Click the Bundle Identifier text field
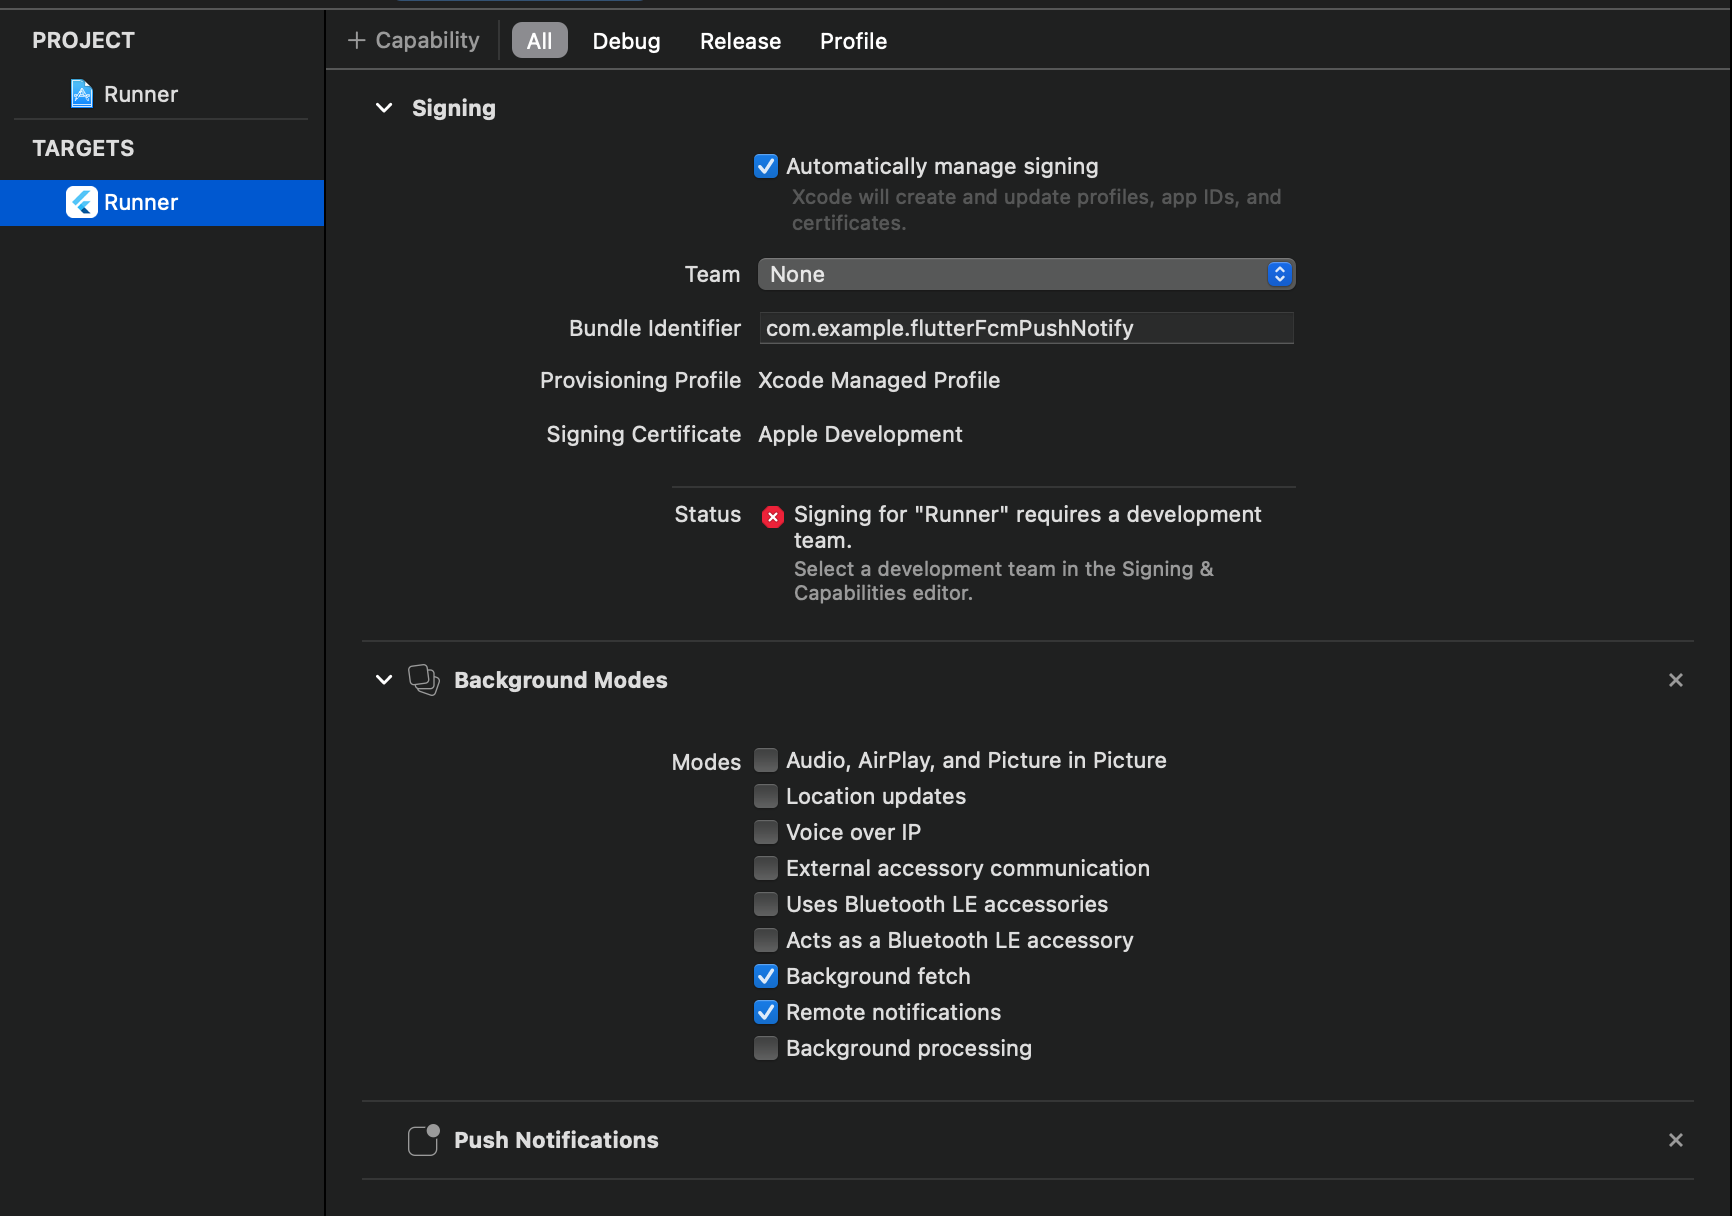Screen dimensions: 1732x1216 1026,328
